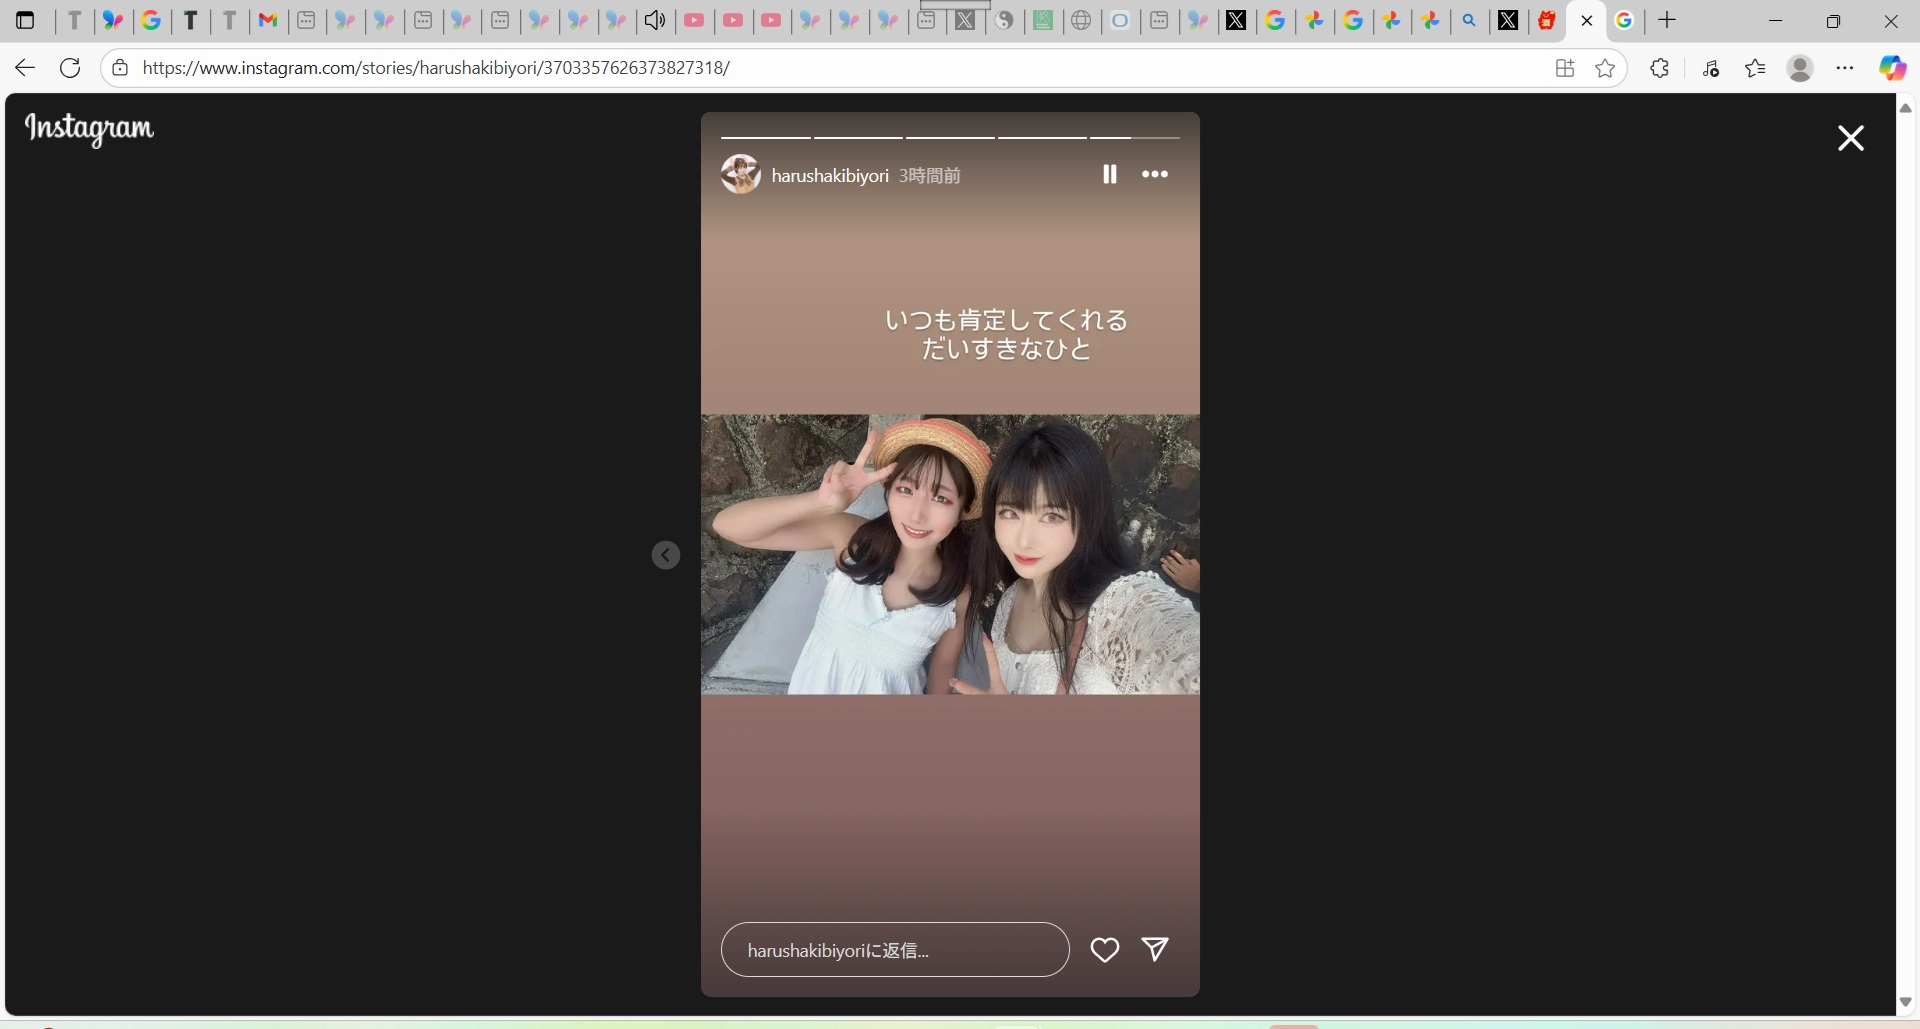Switch to the globe icon tab
The width and height of the screenshot is (1920, 1029).
[x=1081, y=20]
